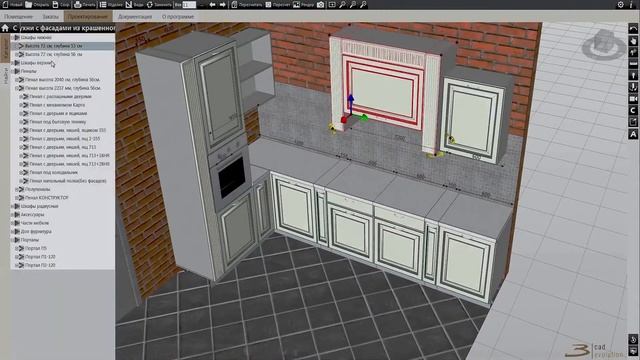Image resolution: width=640 pixels, height=360 pixels.
Task: Select the Портал П1-120 tree item
Action: point(40,257)
